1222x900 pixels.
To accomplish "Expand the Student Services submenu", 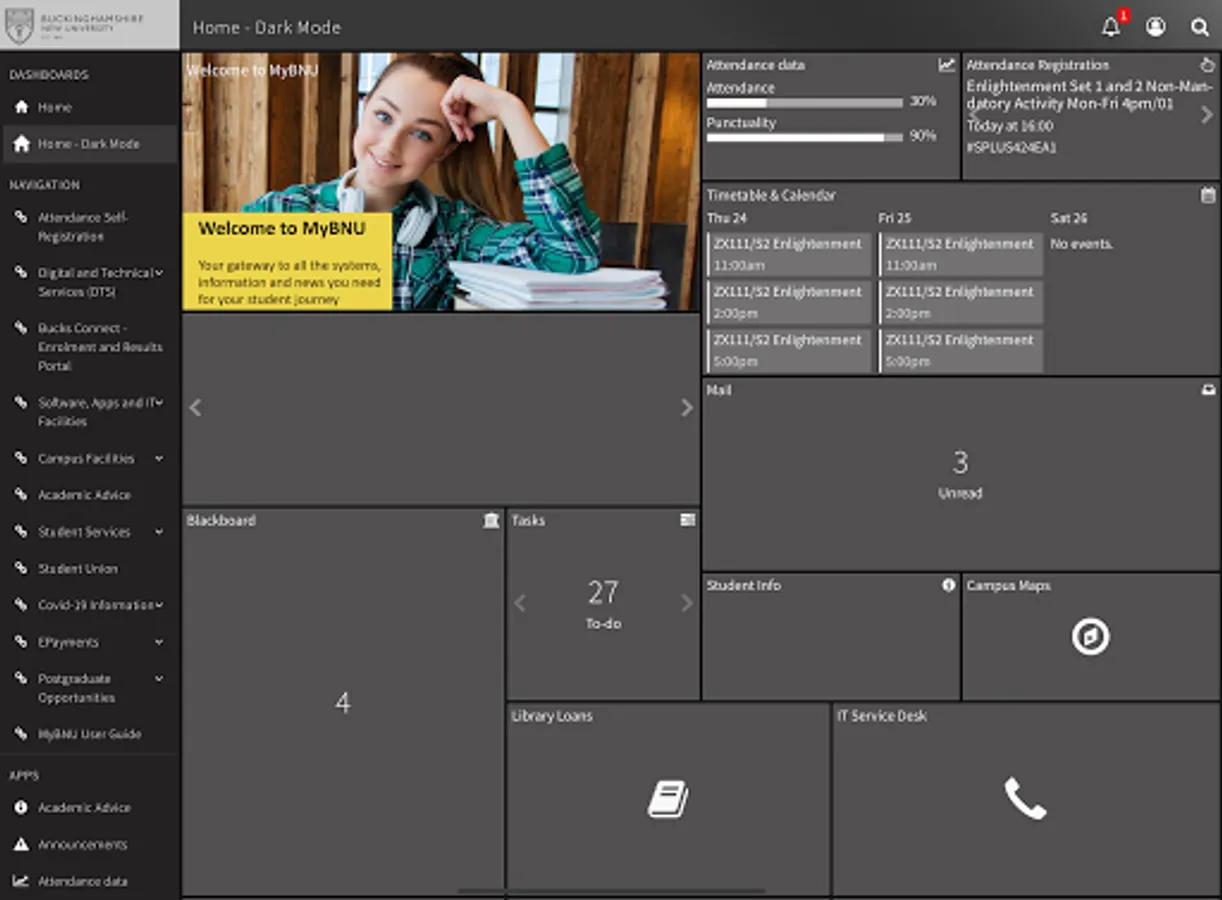I will tap(159, 532).
